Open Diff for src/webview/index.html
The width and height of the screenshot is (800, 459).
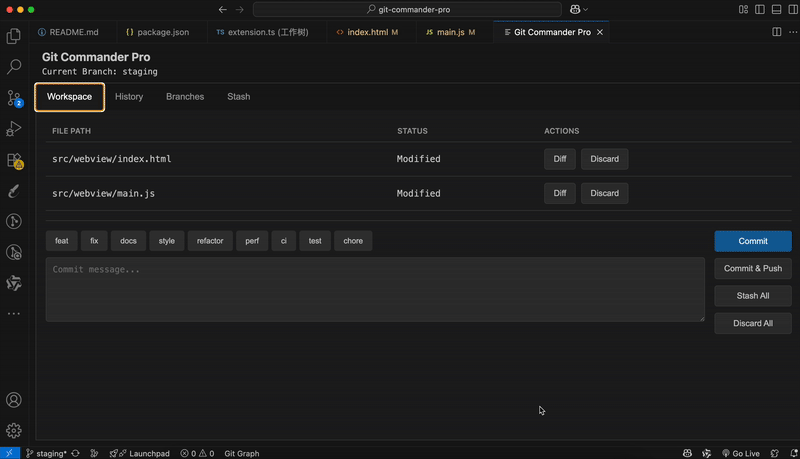pos(560,159)
